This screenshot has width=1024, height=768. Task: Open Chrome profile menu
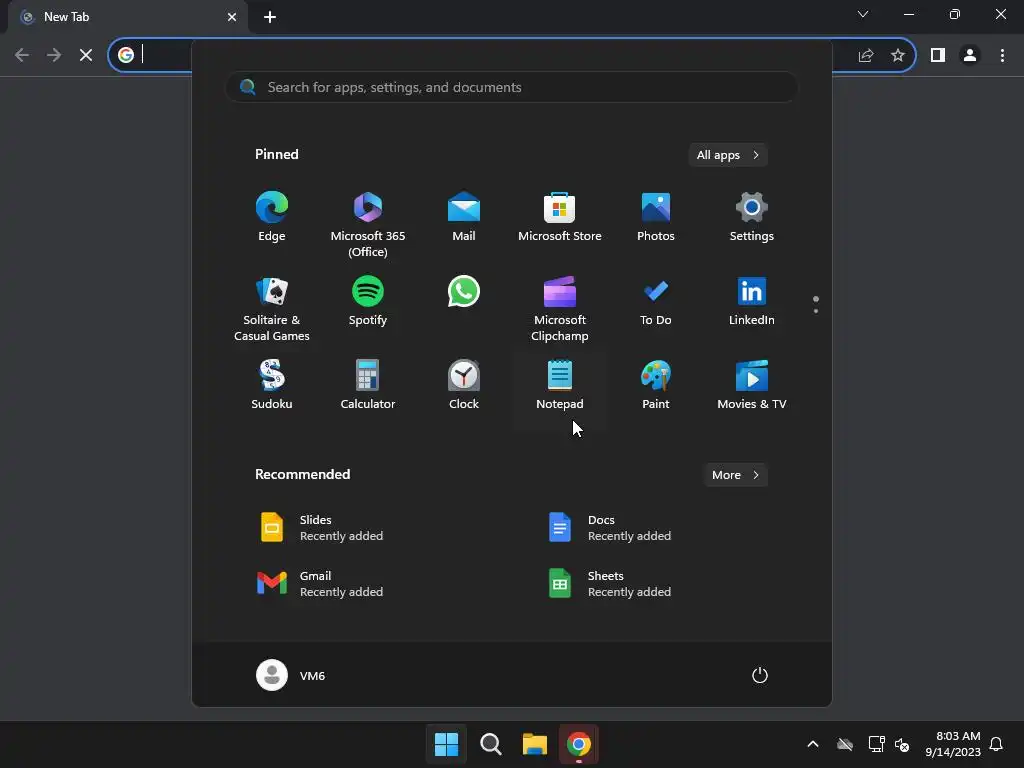[x=970, y=55]
